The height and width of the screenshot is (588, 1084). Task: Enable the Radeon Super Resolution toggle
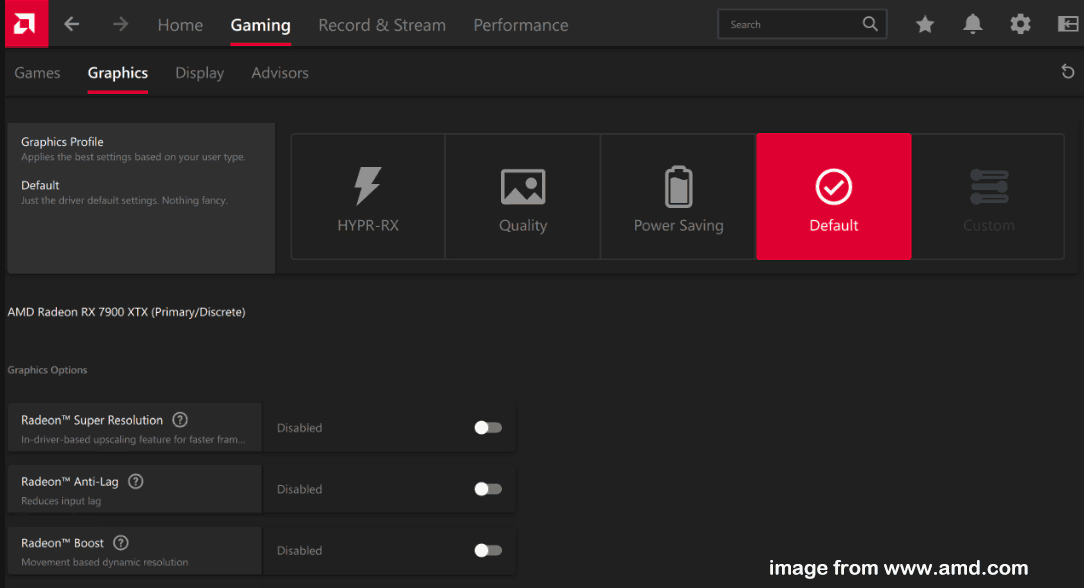click(x=487, y=427)
